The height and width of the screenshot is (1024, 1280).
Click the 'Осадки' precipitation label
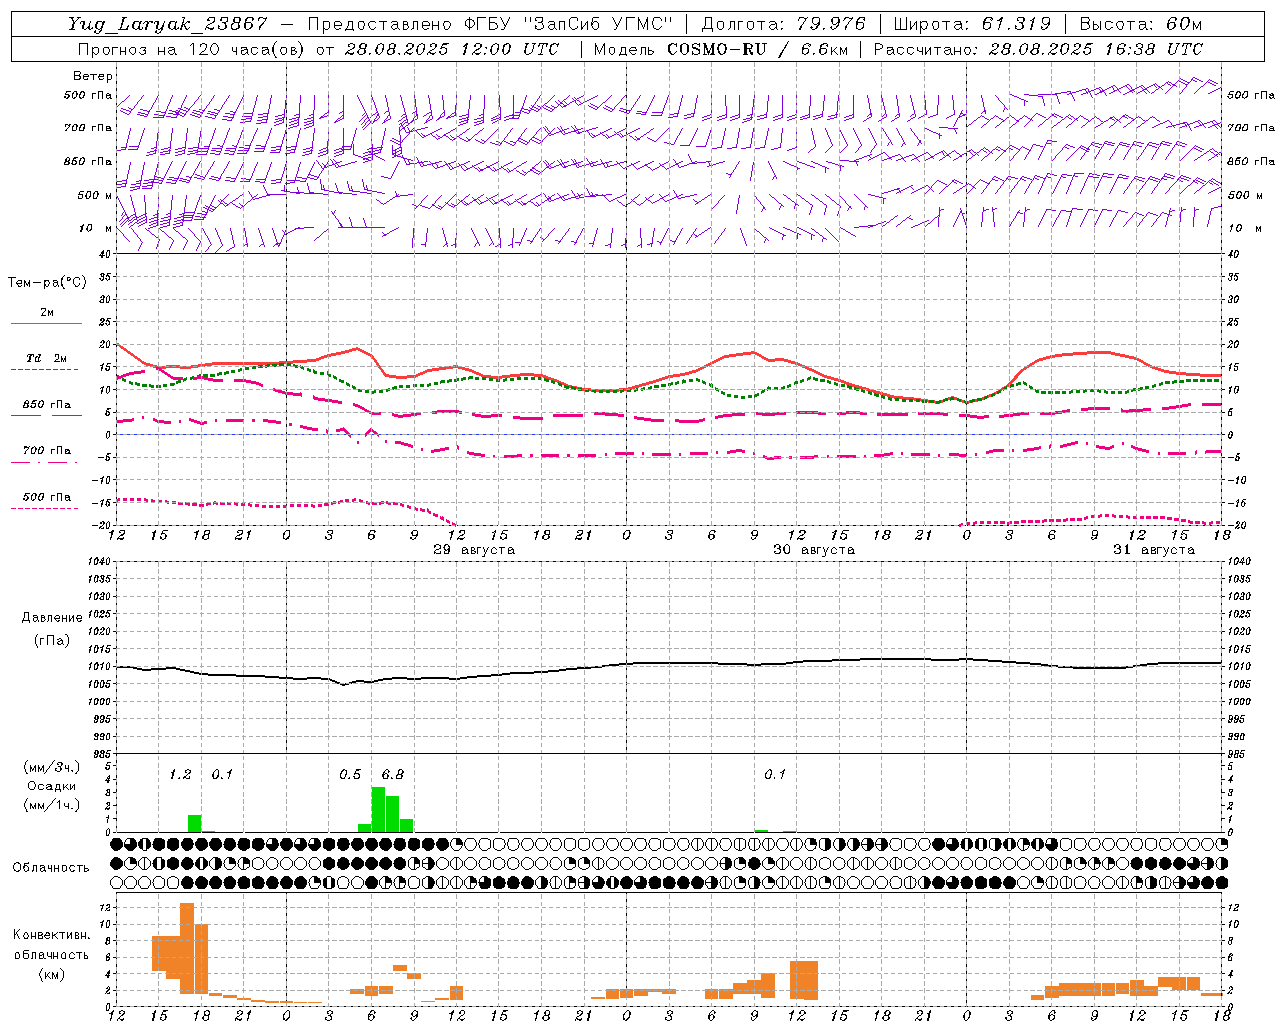pos(52,786)
